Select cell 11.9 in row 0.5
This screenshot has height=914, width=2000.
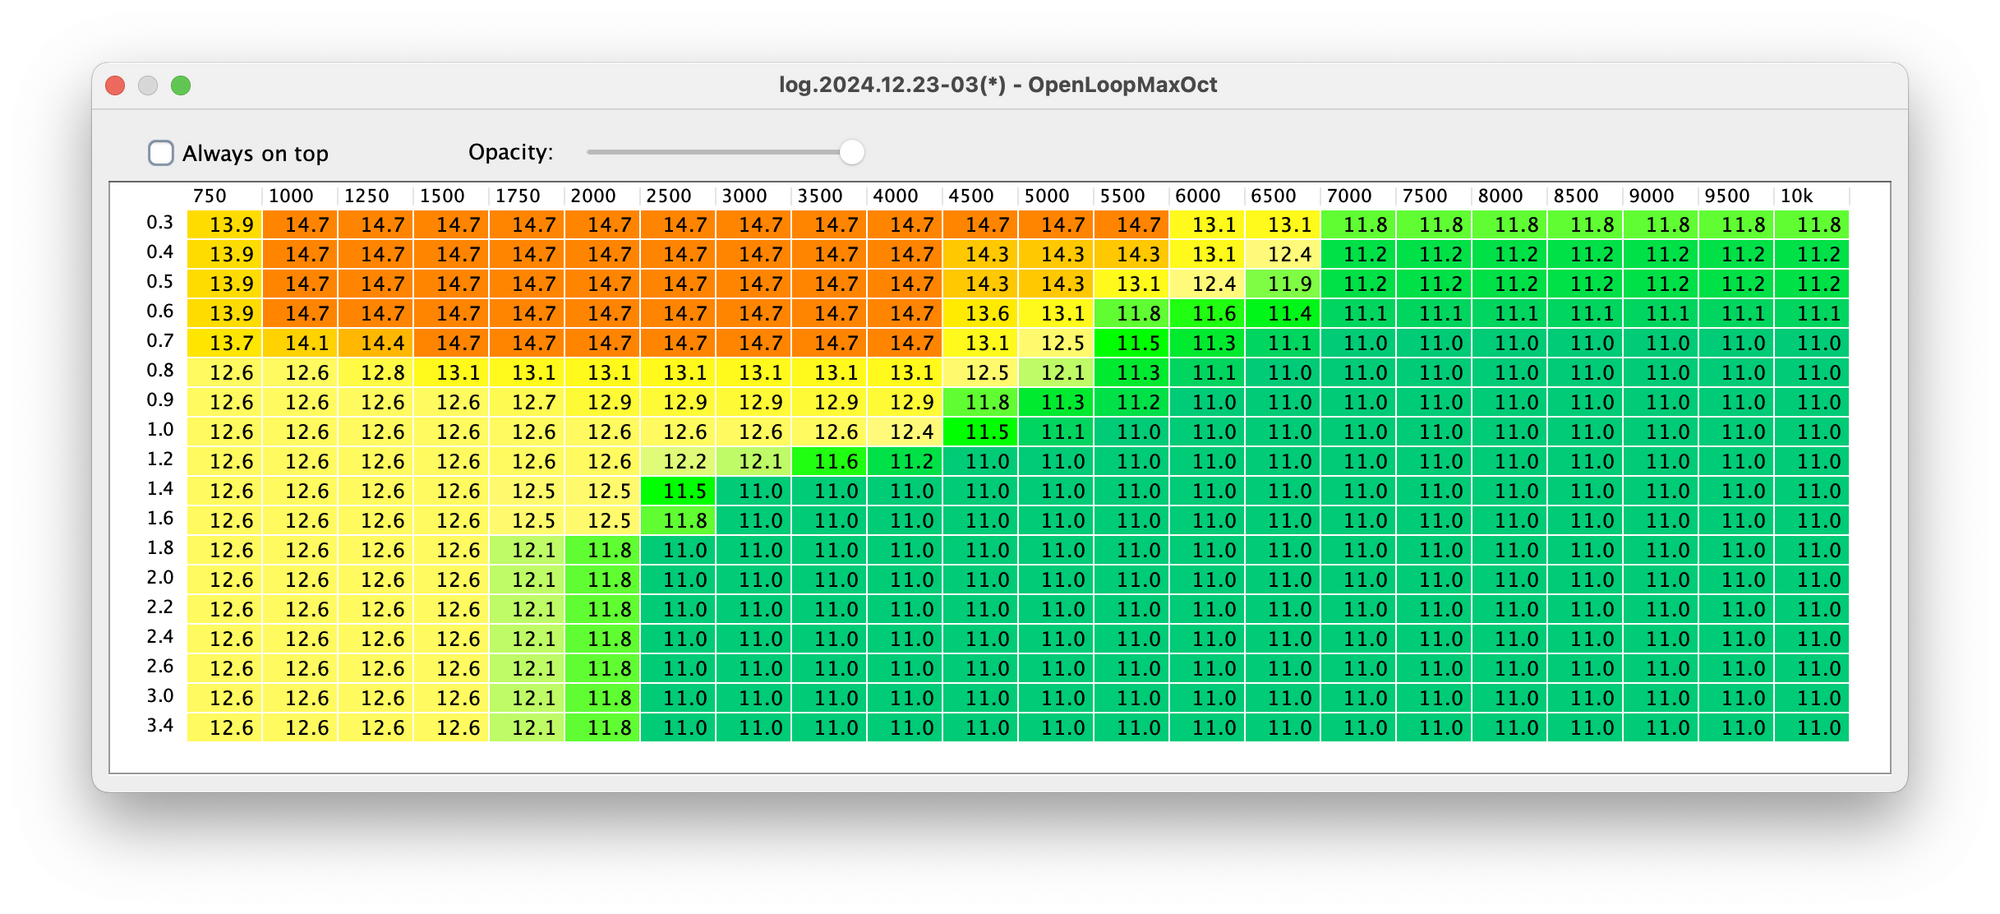pos(1283,284)
